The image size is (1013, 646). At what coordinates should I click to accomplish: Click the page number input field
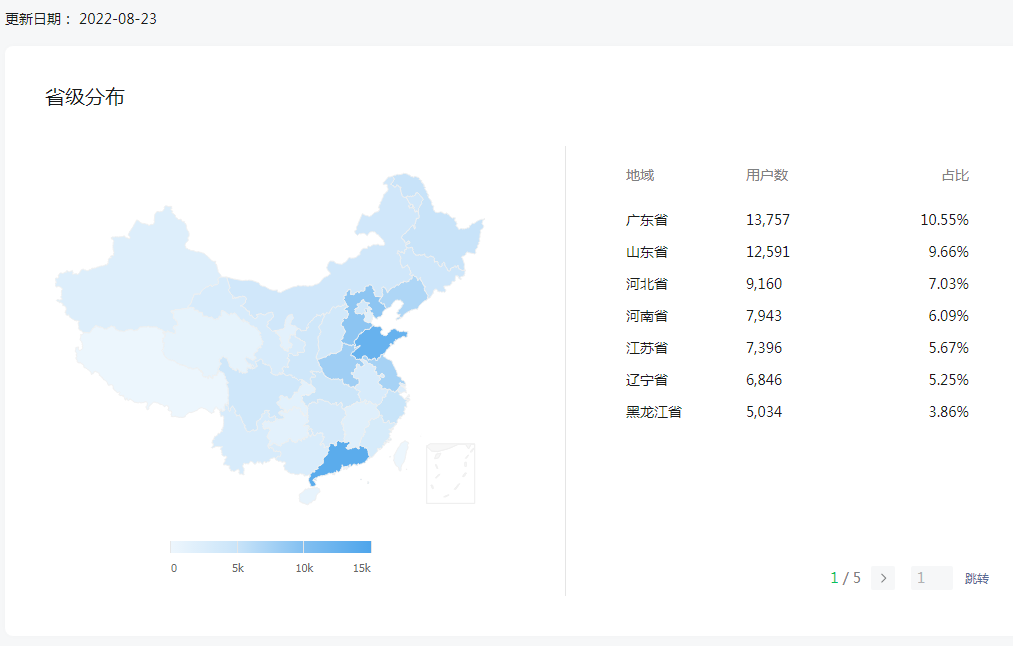[x=931, y=578]
